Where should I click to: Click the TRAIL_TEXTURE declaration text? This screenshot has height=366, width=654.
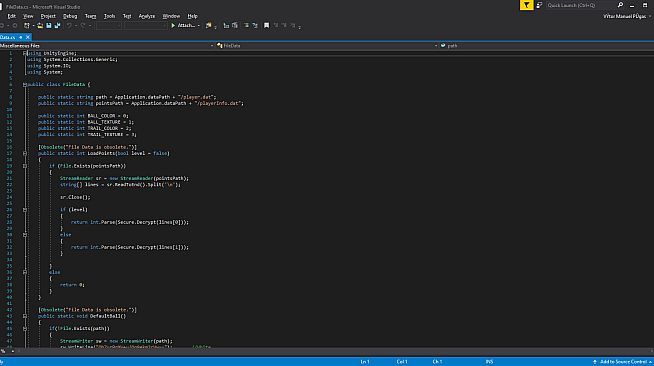[x=87, y=135]
